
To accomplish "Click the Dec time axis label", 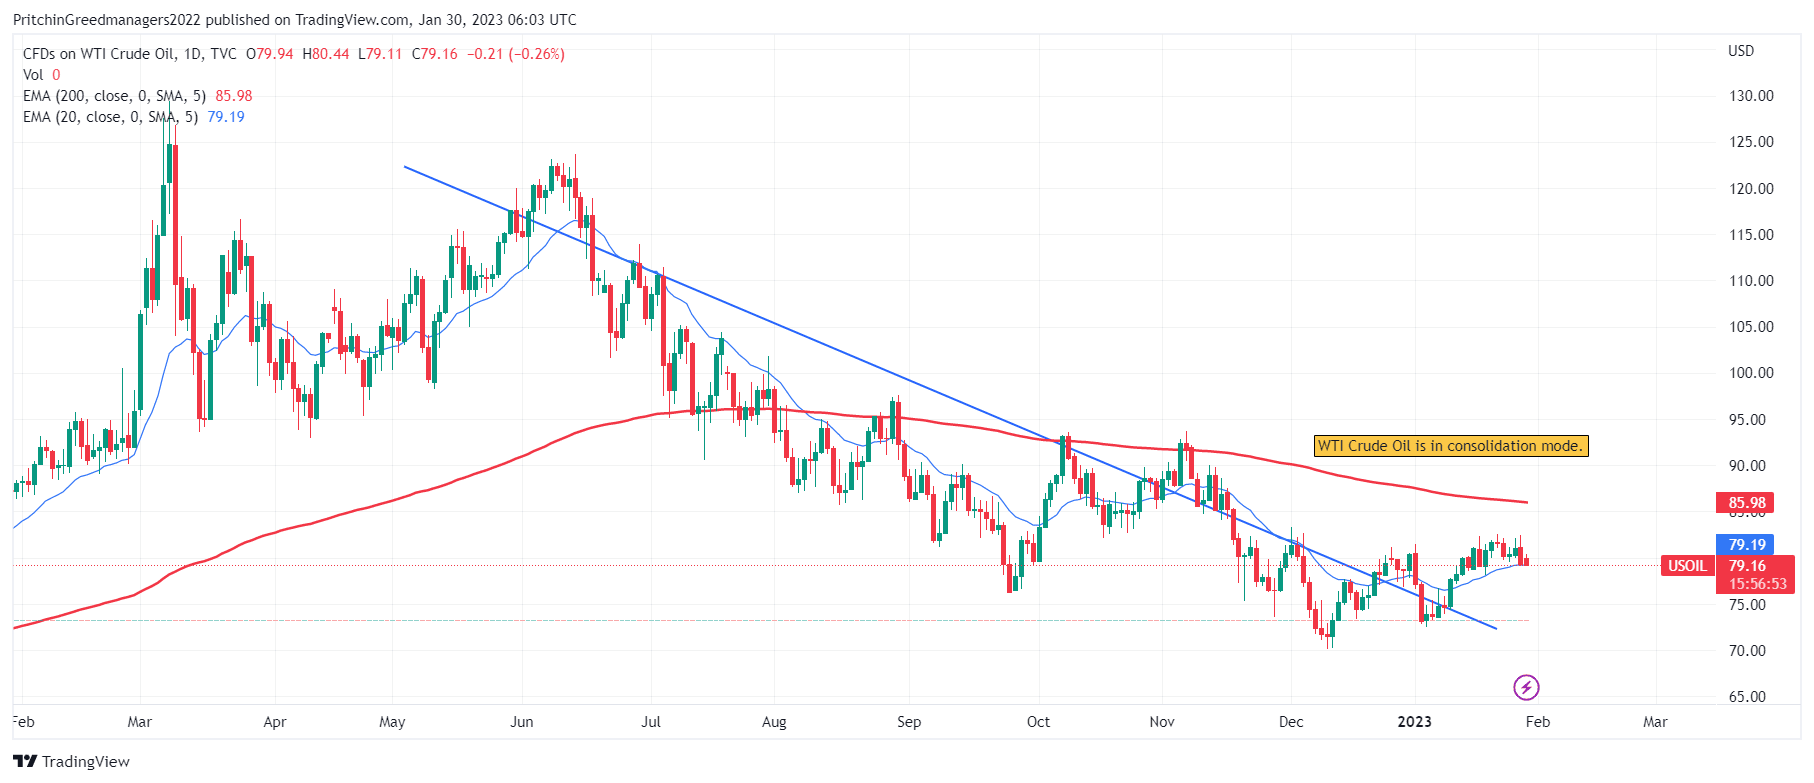I will pyautogui.click(x=1291, y=722).
